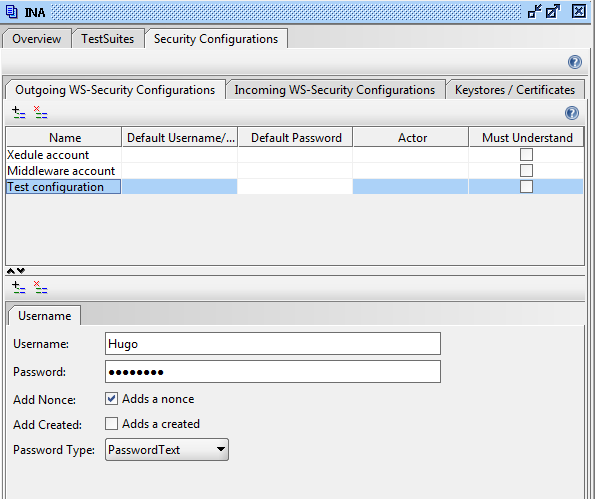The width and height of the screenshot is (596, 499).
Task: Close the INA window
Action: point(579,11)
